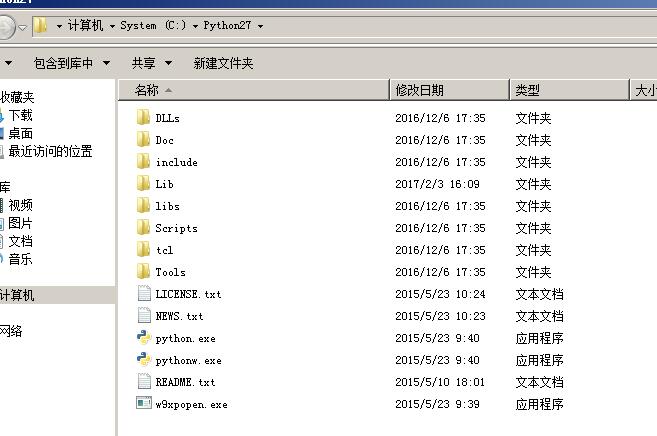Image resolution: width=657 pixels, height=436 pixels.
Task: Click the pythonw.exe Python logo icon
Action: pyautogui.click(x=144, y=359)
